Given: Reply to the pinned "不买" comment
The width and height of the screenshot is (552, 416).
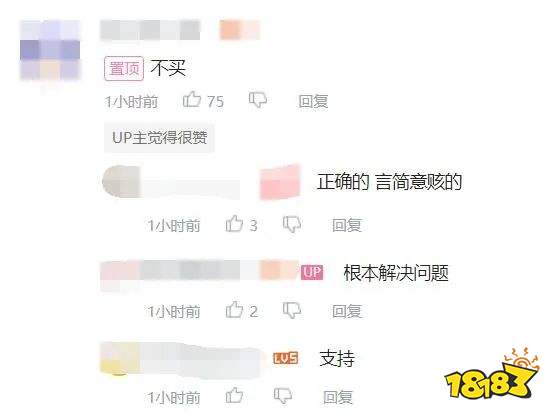Looking at the screenshot, I should [313, 101].
